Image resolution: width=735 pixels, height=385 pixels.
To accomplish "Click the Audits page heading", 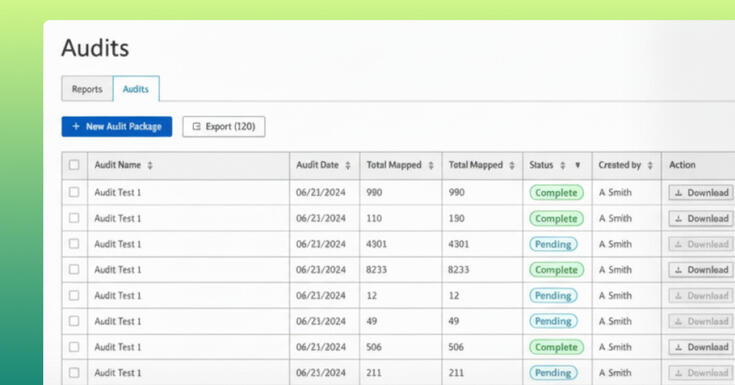I will tap(95, 48).
